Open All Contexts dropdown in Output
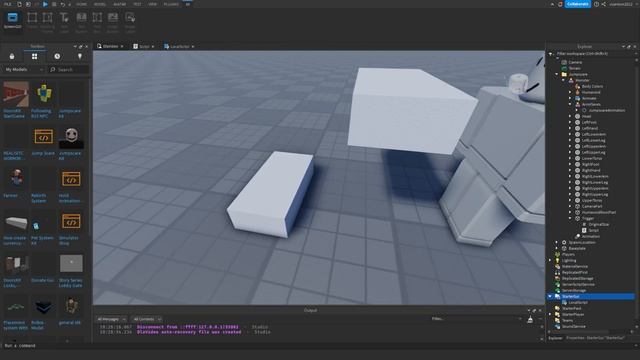640x360 pixels. pyautogui.click(x=147, y=319)
